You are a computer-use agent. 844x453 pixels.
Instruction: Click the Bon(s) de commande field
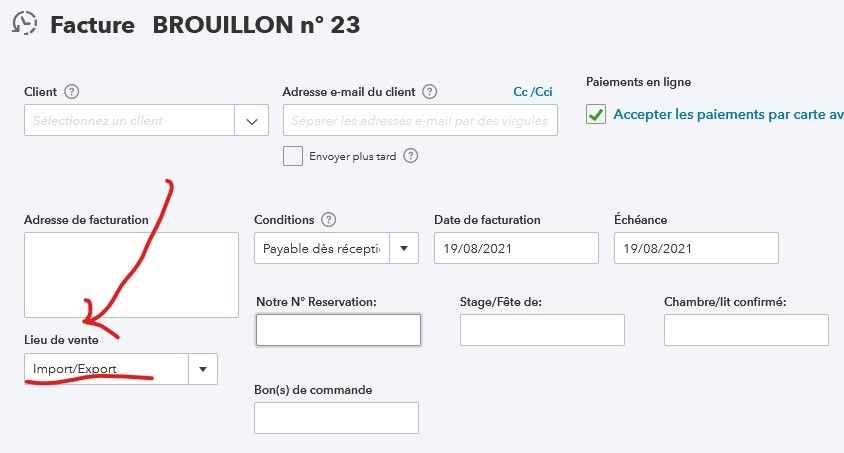336,418
